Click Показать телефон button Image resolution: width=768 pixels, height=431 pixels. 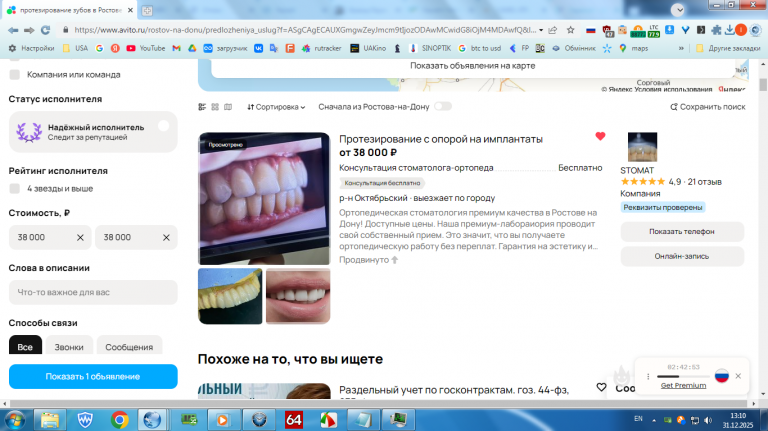pyautogui.click(x=682, y=232)
